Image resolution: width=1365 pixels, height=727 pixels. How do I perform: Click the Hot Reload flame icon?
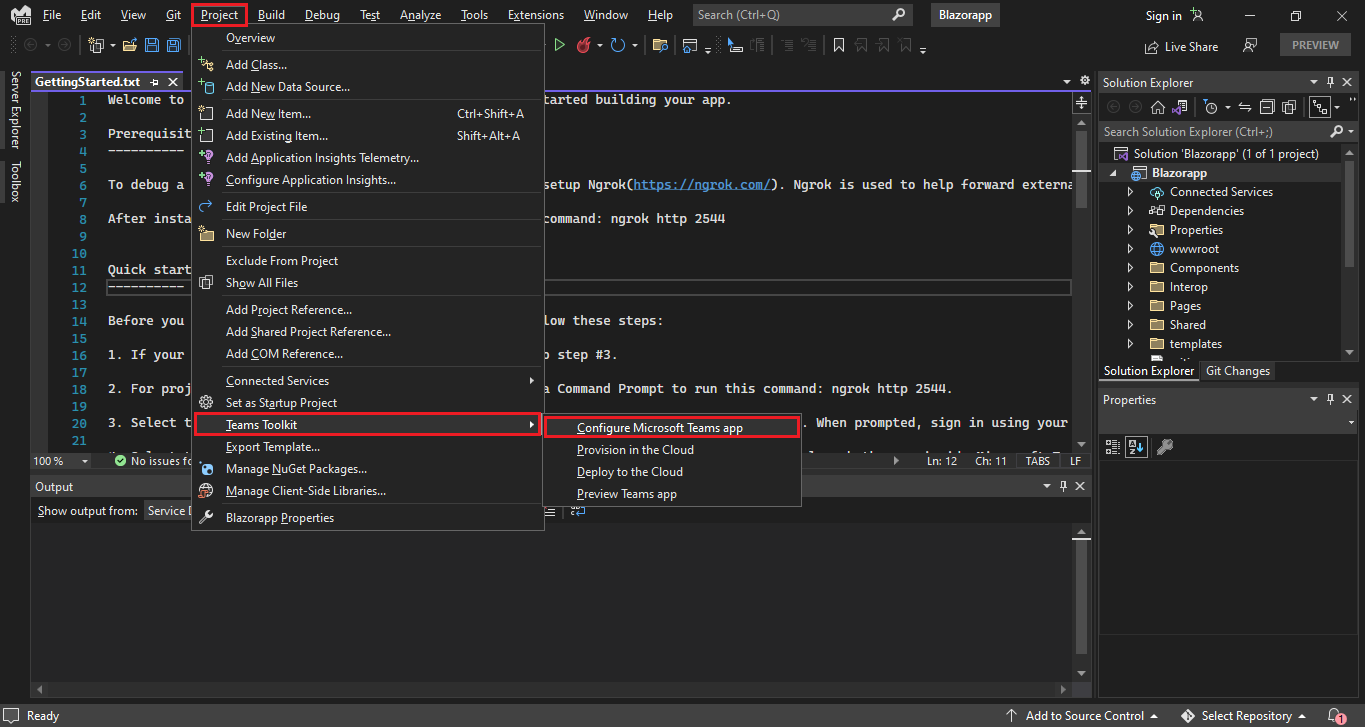(583, 45)
